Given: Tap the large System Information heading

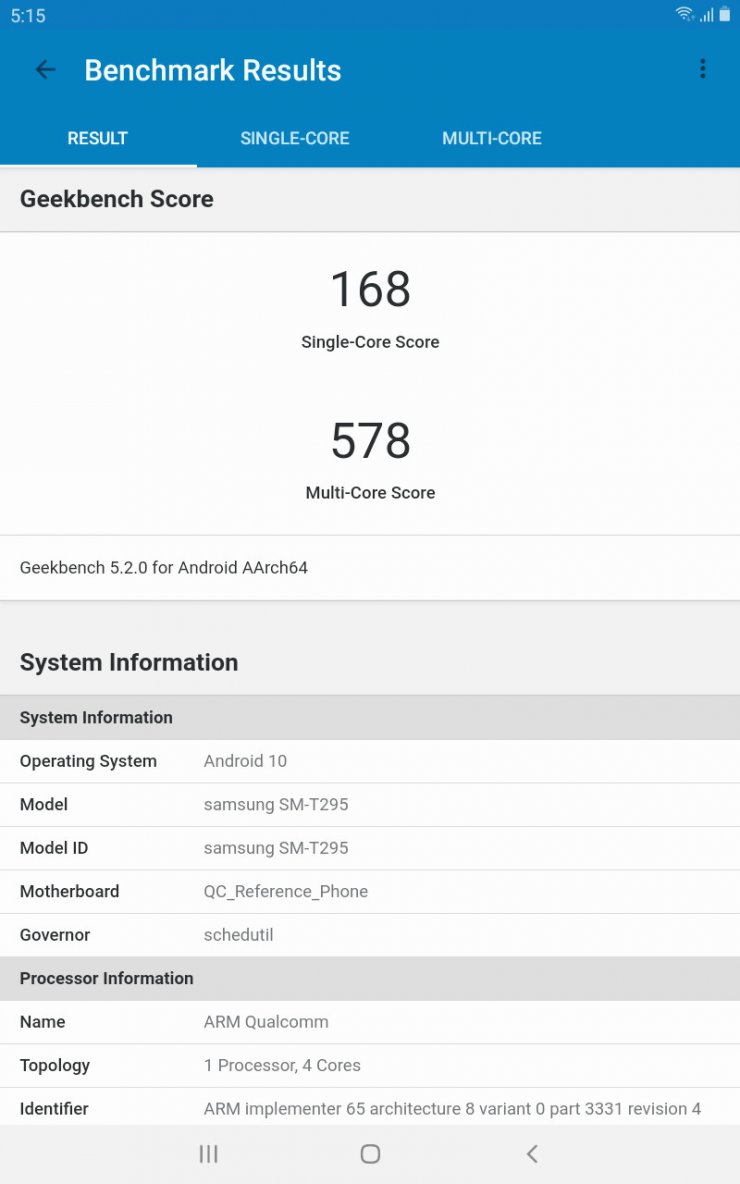Looking at the screenshot, I should point(128,662).
